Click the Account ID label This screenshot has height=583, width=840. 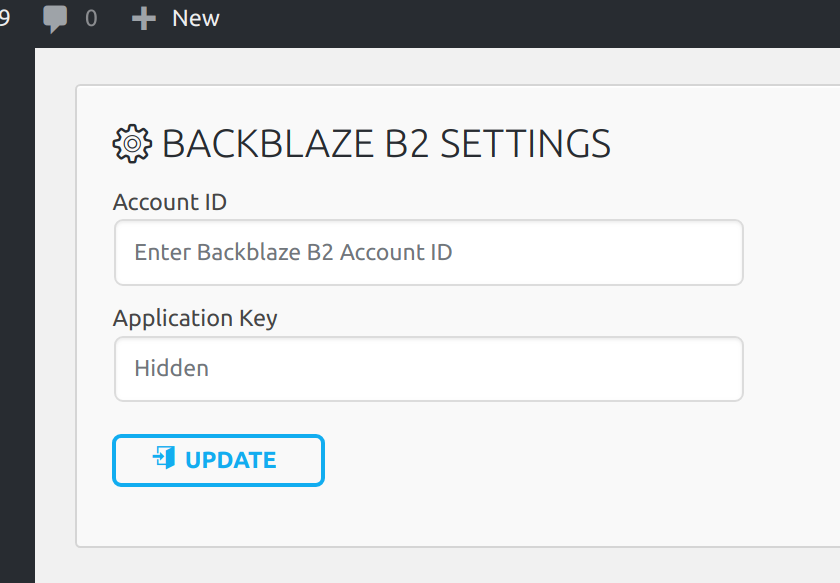pyautogui.click(x=170, y=202)
